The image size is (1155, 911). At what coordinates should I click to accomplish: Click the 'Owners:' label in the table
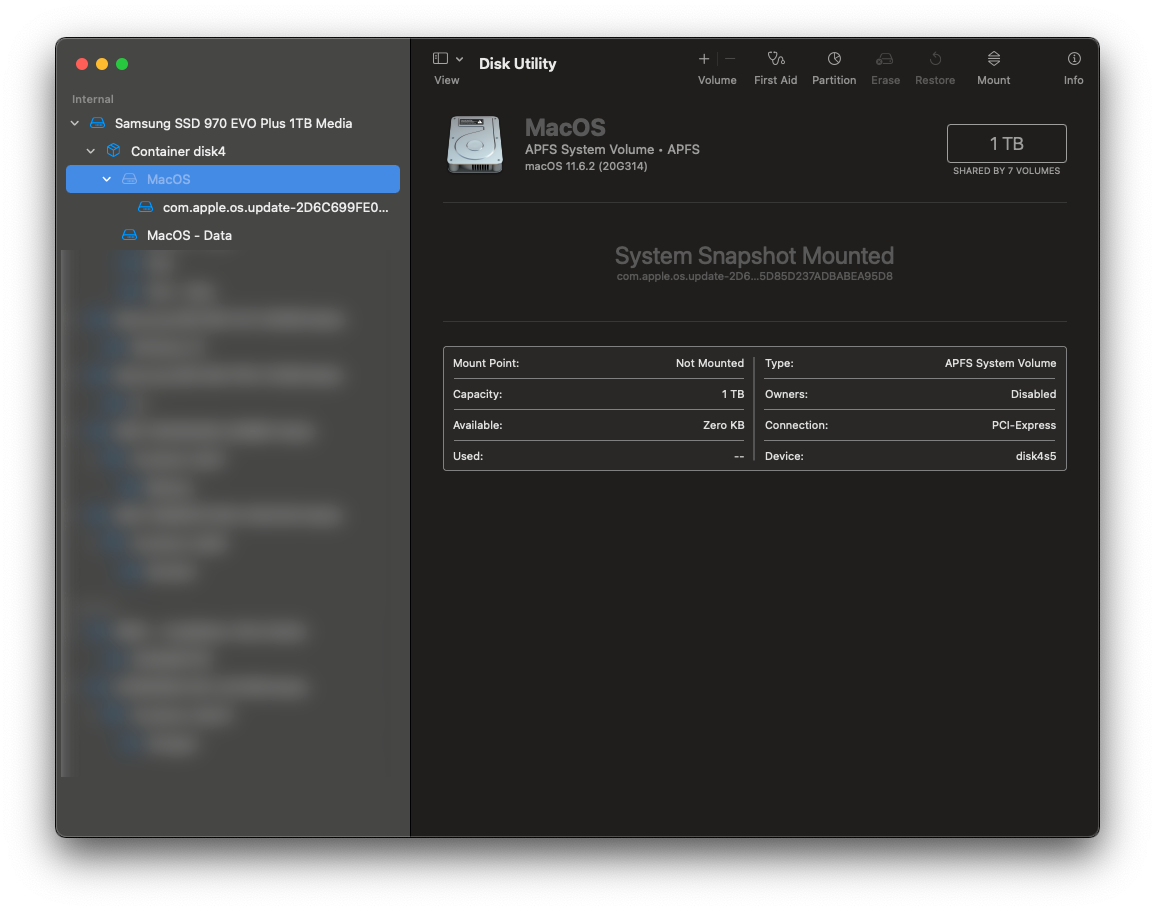[786, 394]
